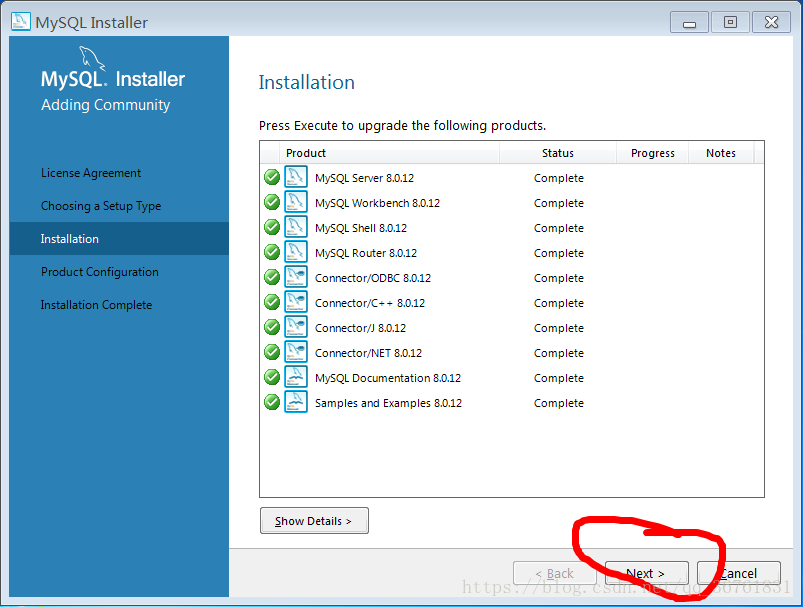Click green checkmark beside MySQL Server 8.0.12
Screen dimensions: 803x607
pos(272,177)
